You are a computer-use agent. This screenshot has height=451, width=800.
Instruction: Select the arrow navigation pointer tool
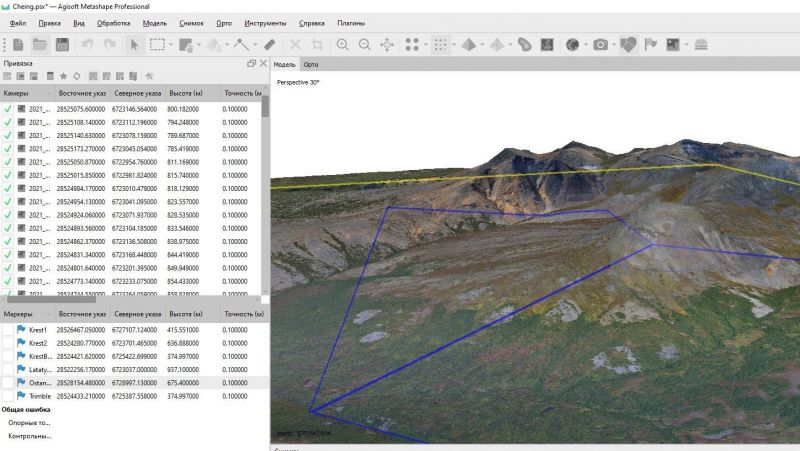pos(134,44)
